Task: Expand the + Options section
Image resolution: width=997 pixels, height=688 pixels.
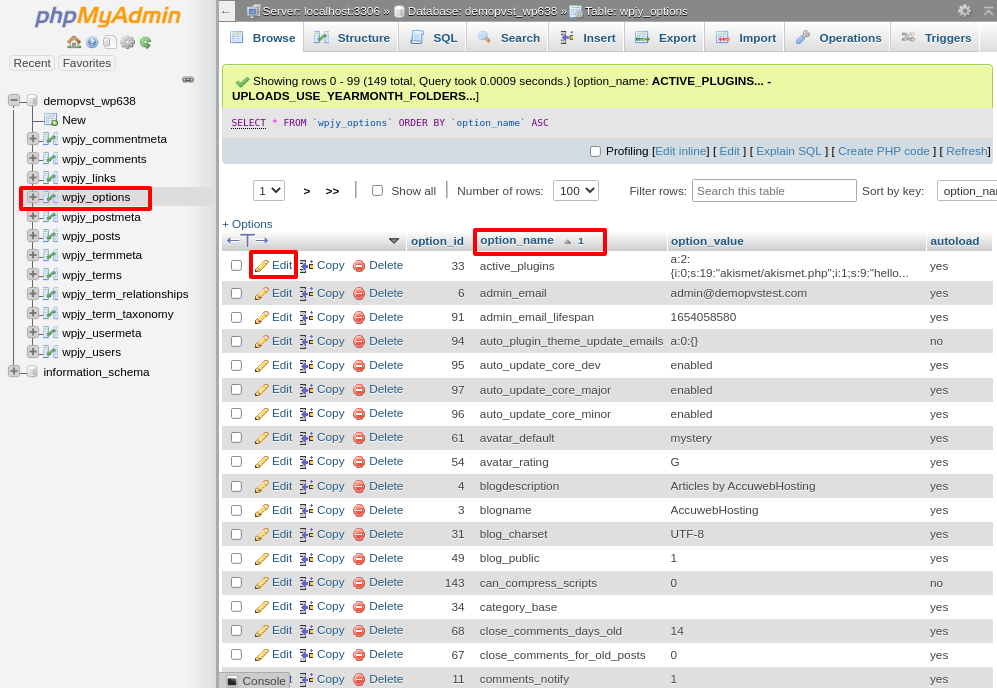Action: (247, 224)
